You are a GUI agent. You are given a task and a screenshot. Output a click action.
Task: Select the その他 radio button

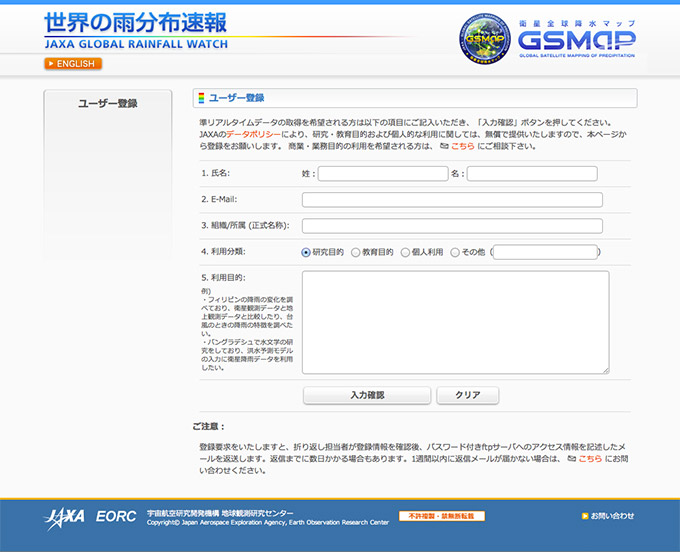(456, 253)
